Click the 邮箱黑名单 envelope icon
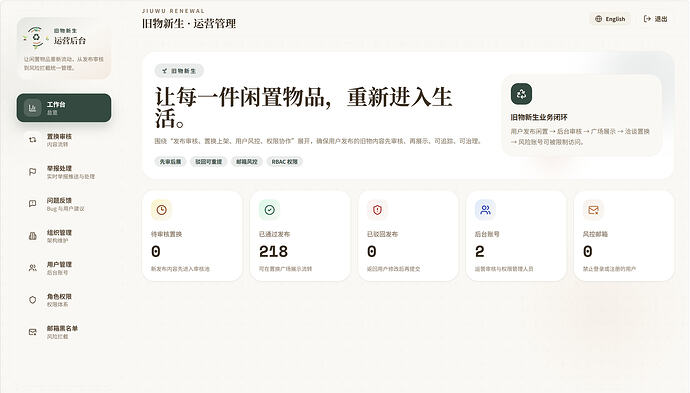 (33, 332)
